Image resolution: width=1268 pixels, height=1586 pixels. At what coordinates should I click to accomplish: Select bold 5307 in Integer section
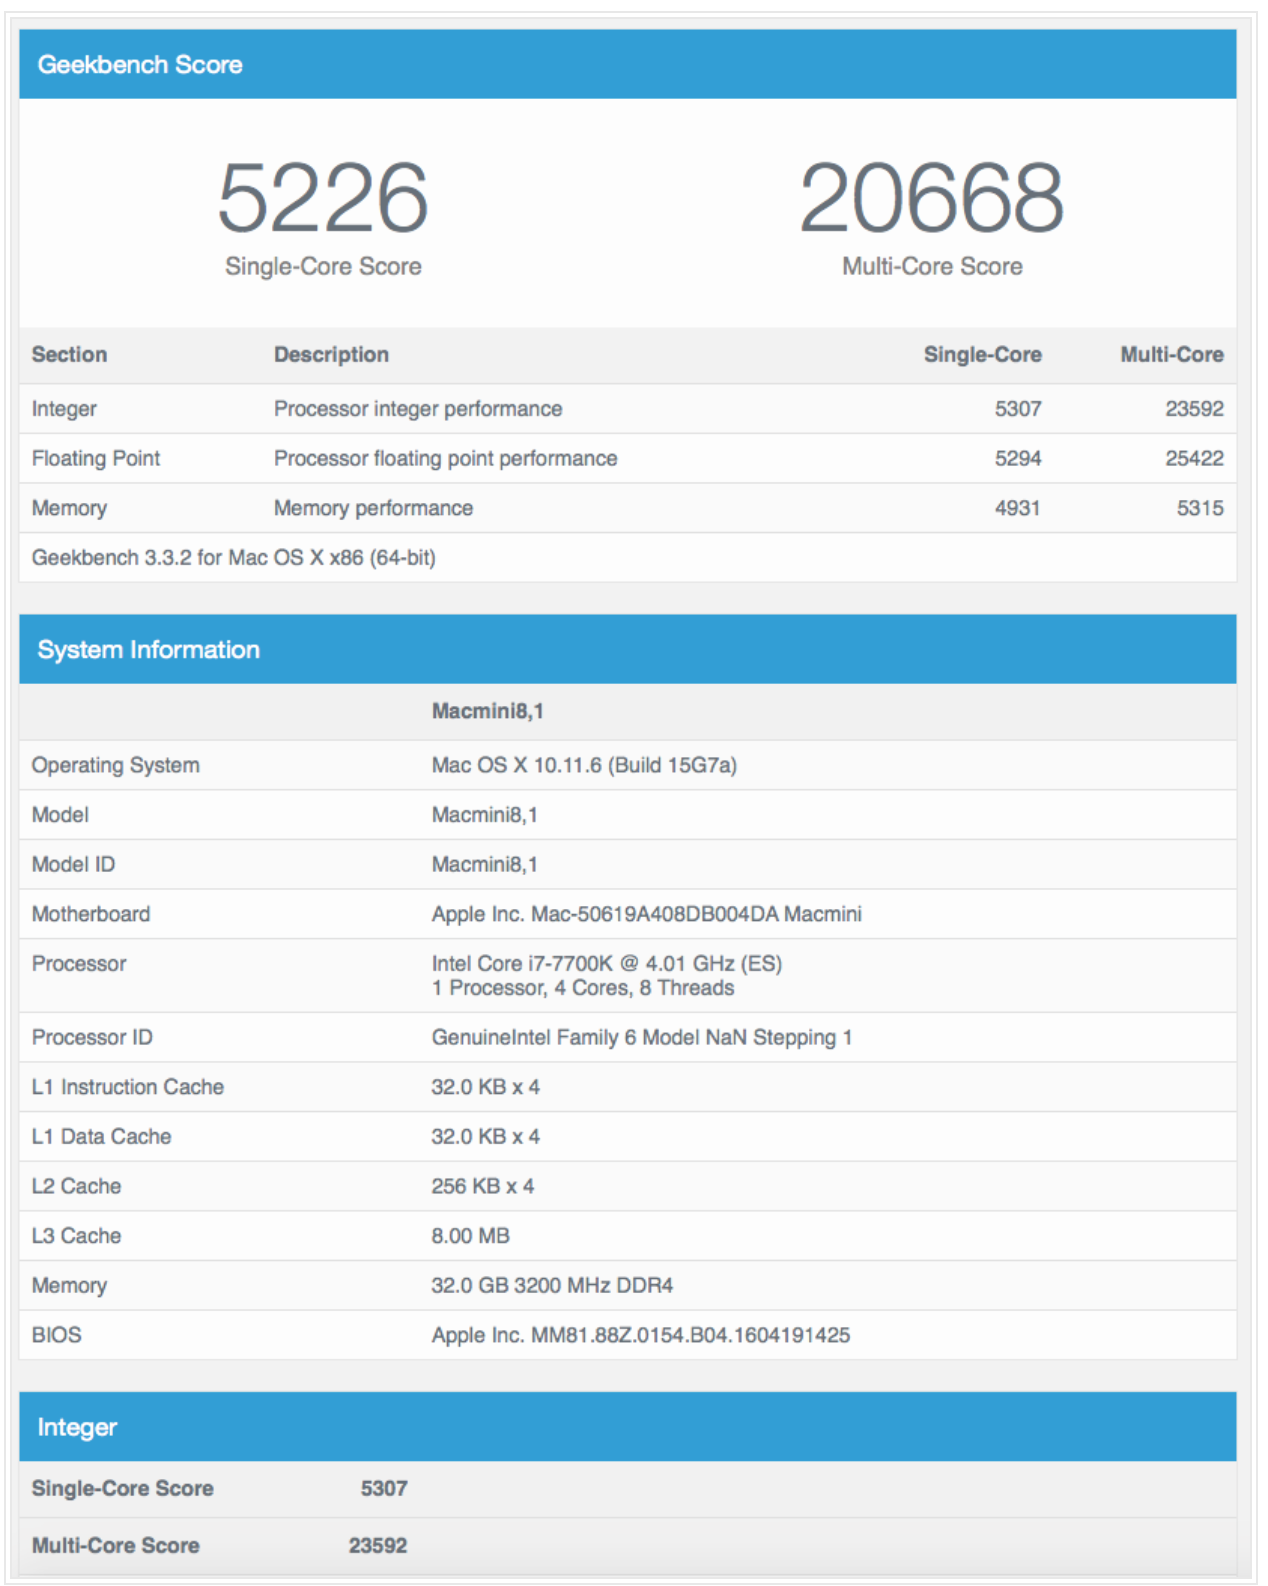pyautogui.click(x=384, y=1488)
